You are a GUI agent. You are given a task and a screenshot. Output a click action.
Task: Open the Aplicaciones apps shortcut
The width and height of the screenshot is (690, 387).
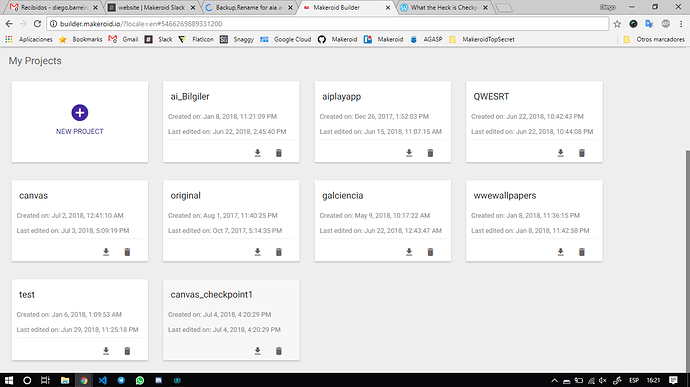click(x=29, y=39)
